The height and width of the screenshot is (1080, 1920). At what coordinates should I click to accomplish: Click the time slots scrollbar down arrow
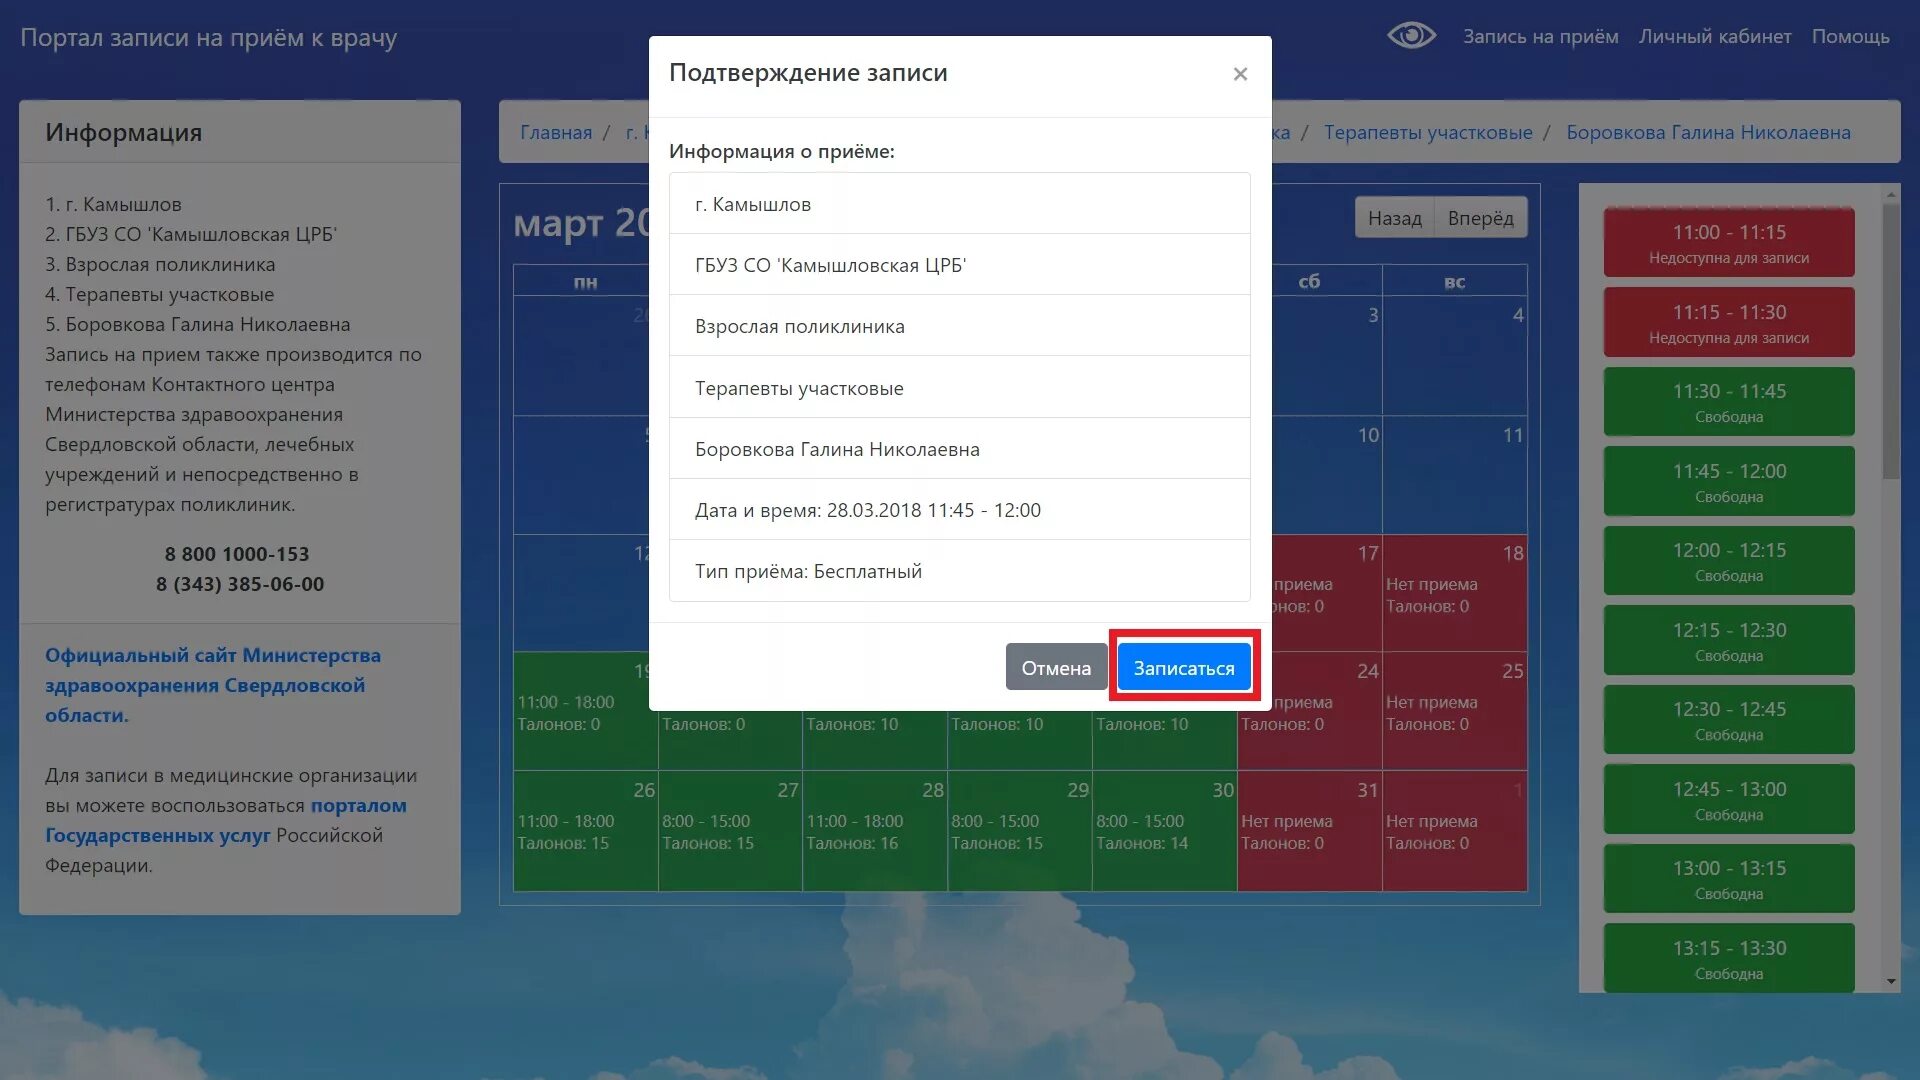pyautogui.click(x=1890, y=982)
